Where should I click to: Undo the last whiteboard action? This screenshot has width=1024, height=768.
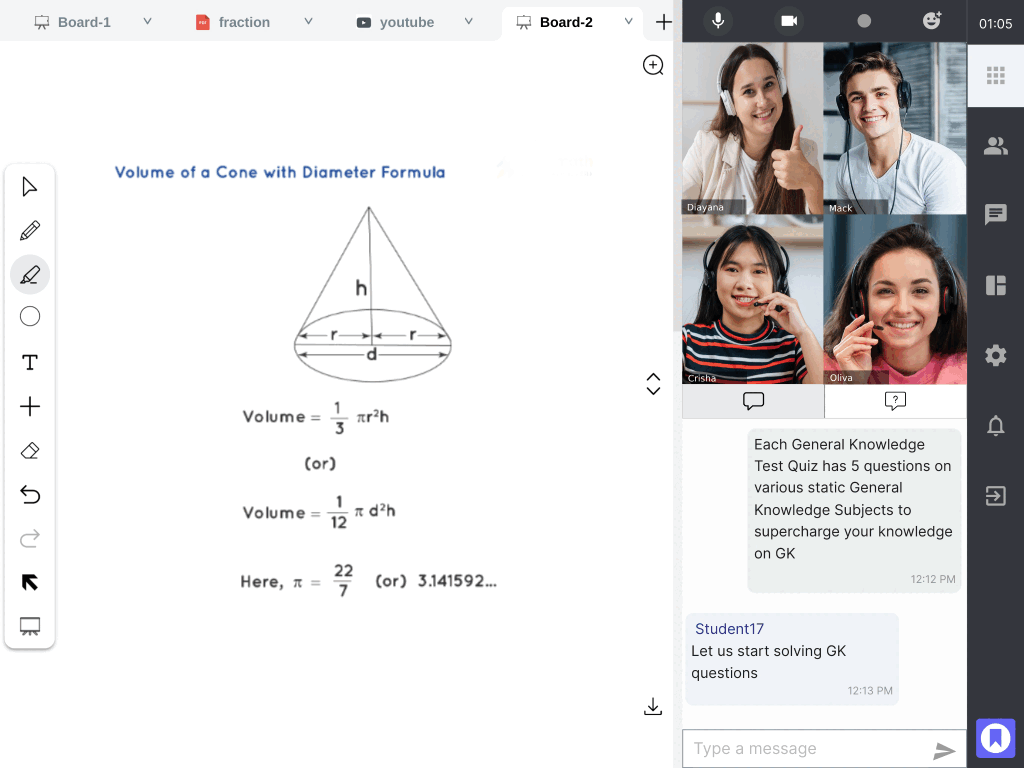click(30, 495)
